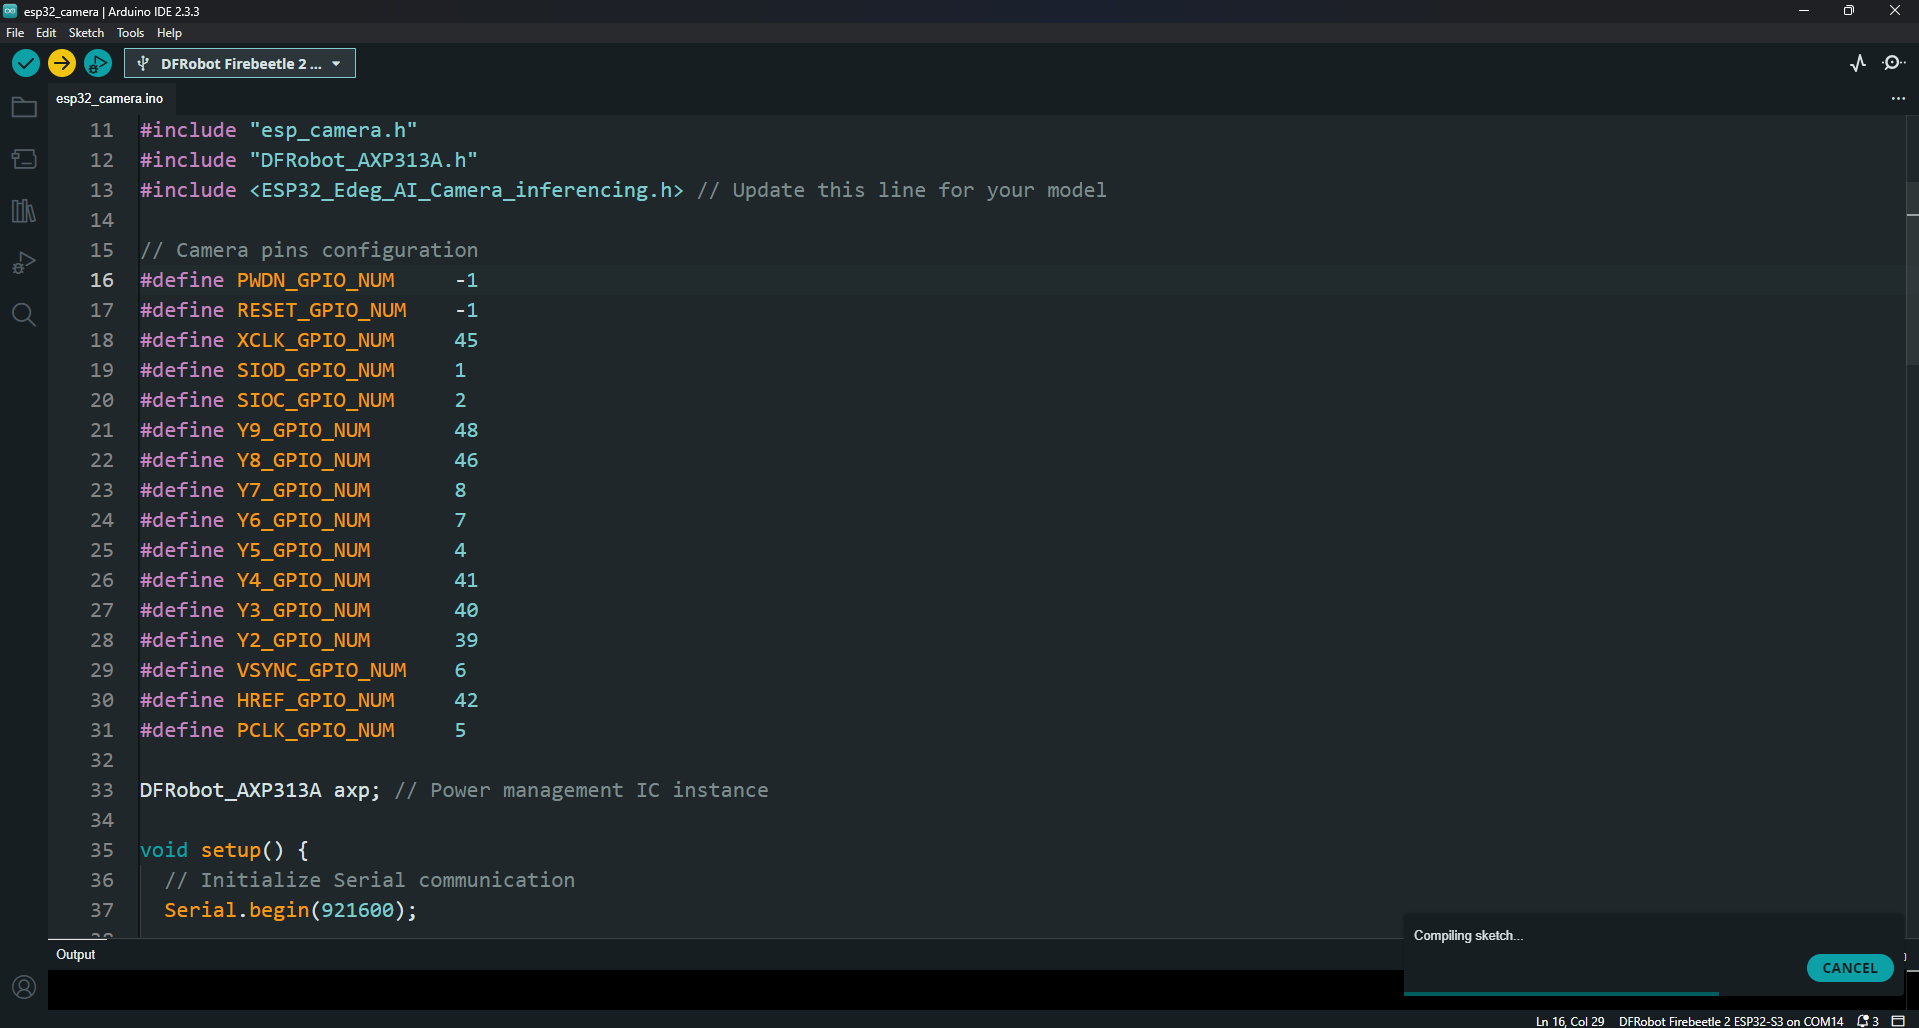Open the Search sidebar panel
1919x1028 pixels.
pyautogui.click(x=24, y=315)
